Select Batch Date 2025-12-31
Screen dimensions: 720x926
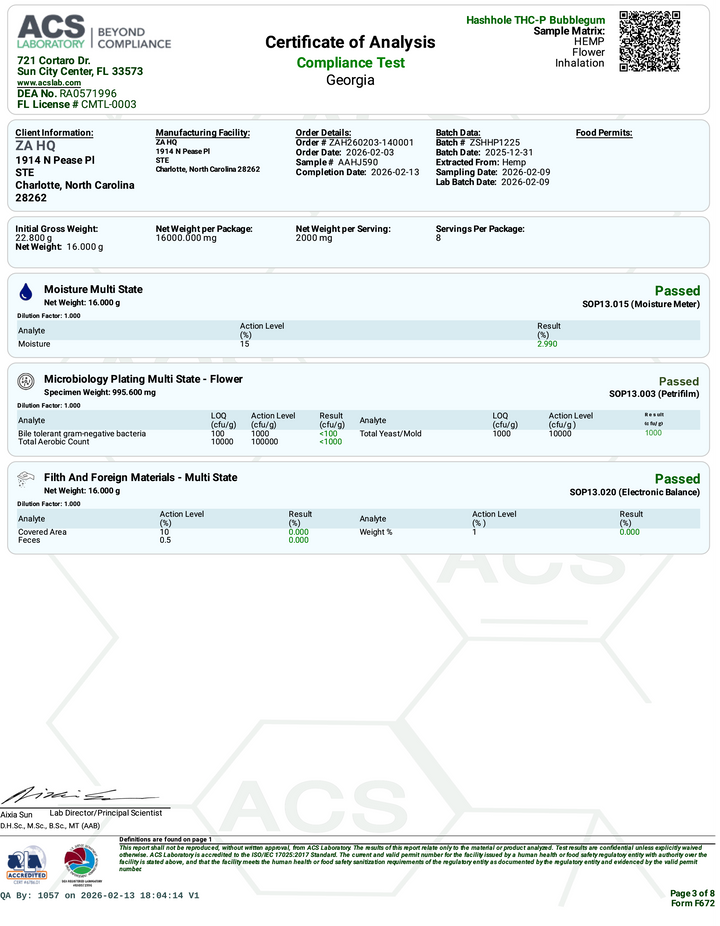pyautogui.click(x=484, y=152)
